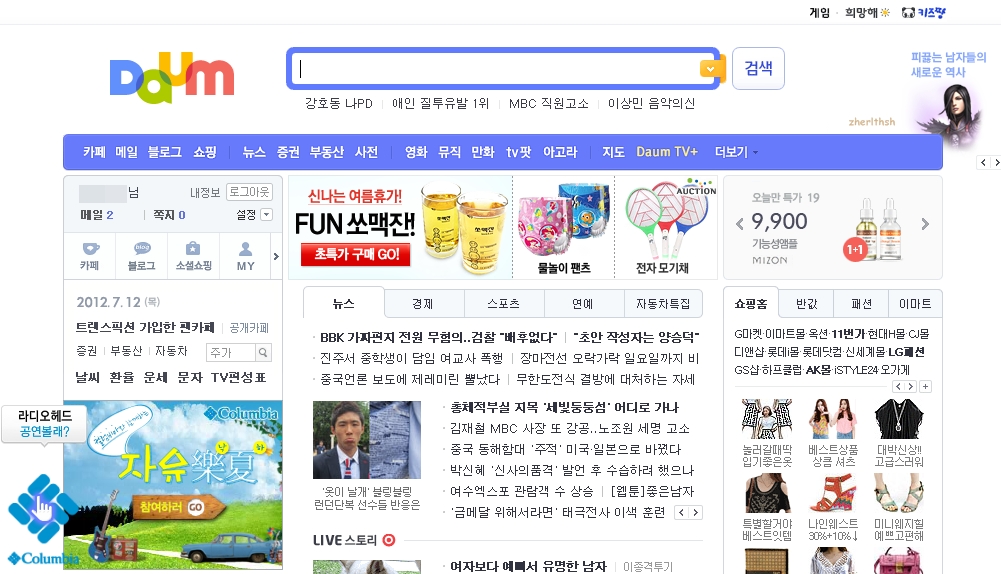The image size is (1001, 574).
Task: Show previous news headlines page
Action: tap(682, 512)
